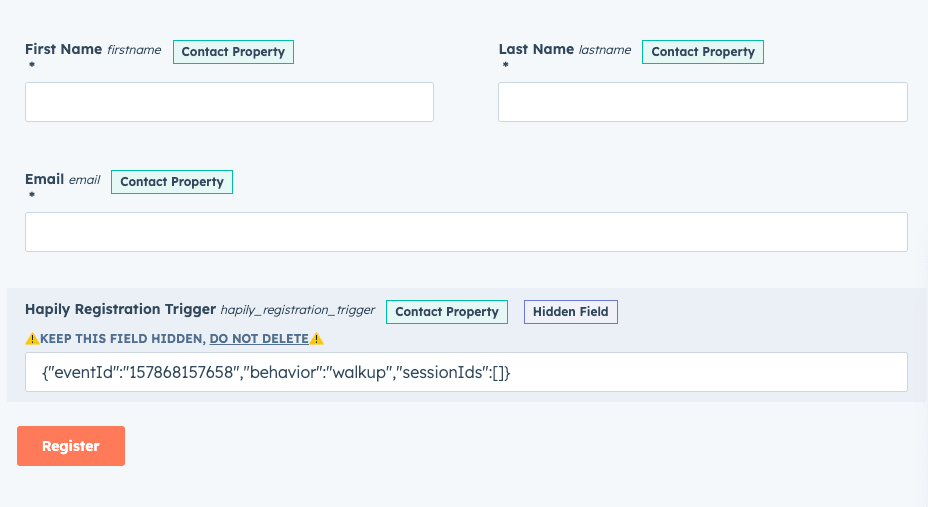Select the Email input field
928x507 pixels.
coord(466,232)
